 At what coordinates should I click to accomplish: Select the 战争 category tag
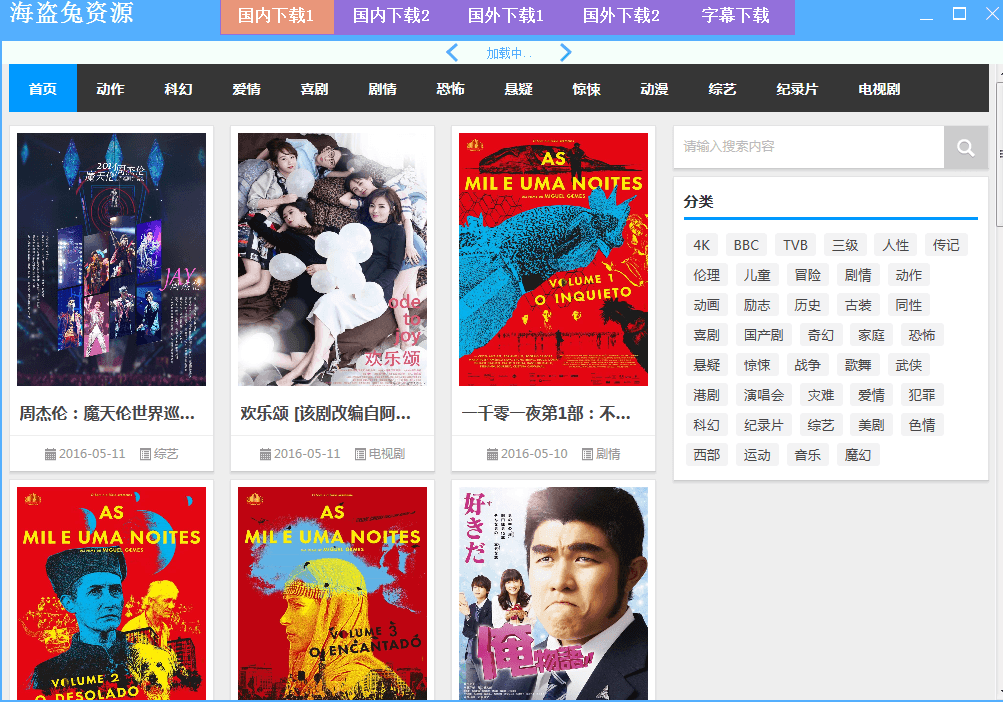click(808, 365)
